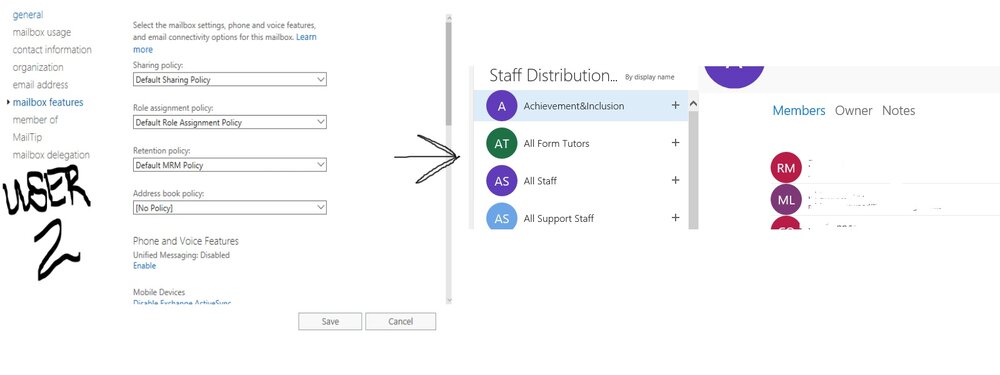The height and width of the screenshot is (375, 1000).
Task: Select the green AT avatar icon
Action: [502, 143]
